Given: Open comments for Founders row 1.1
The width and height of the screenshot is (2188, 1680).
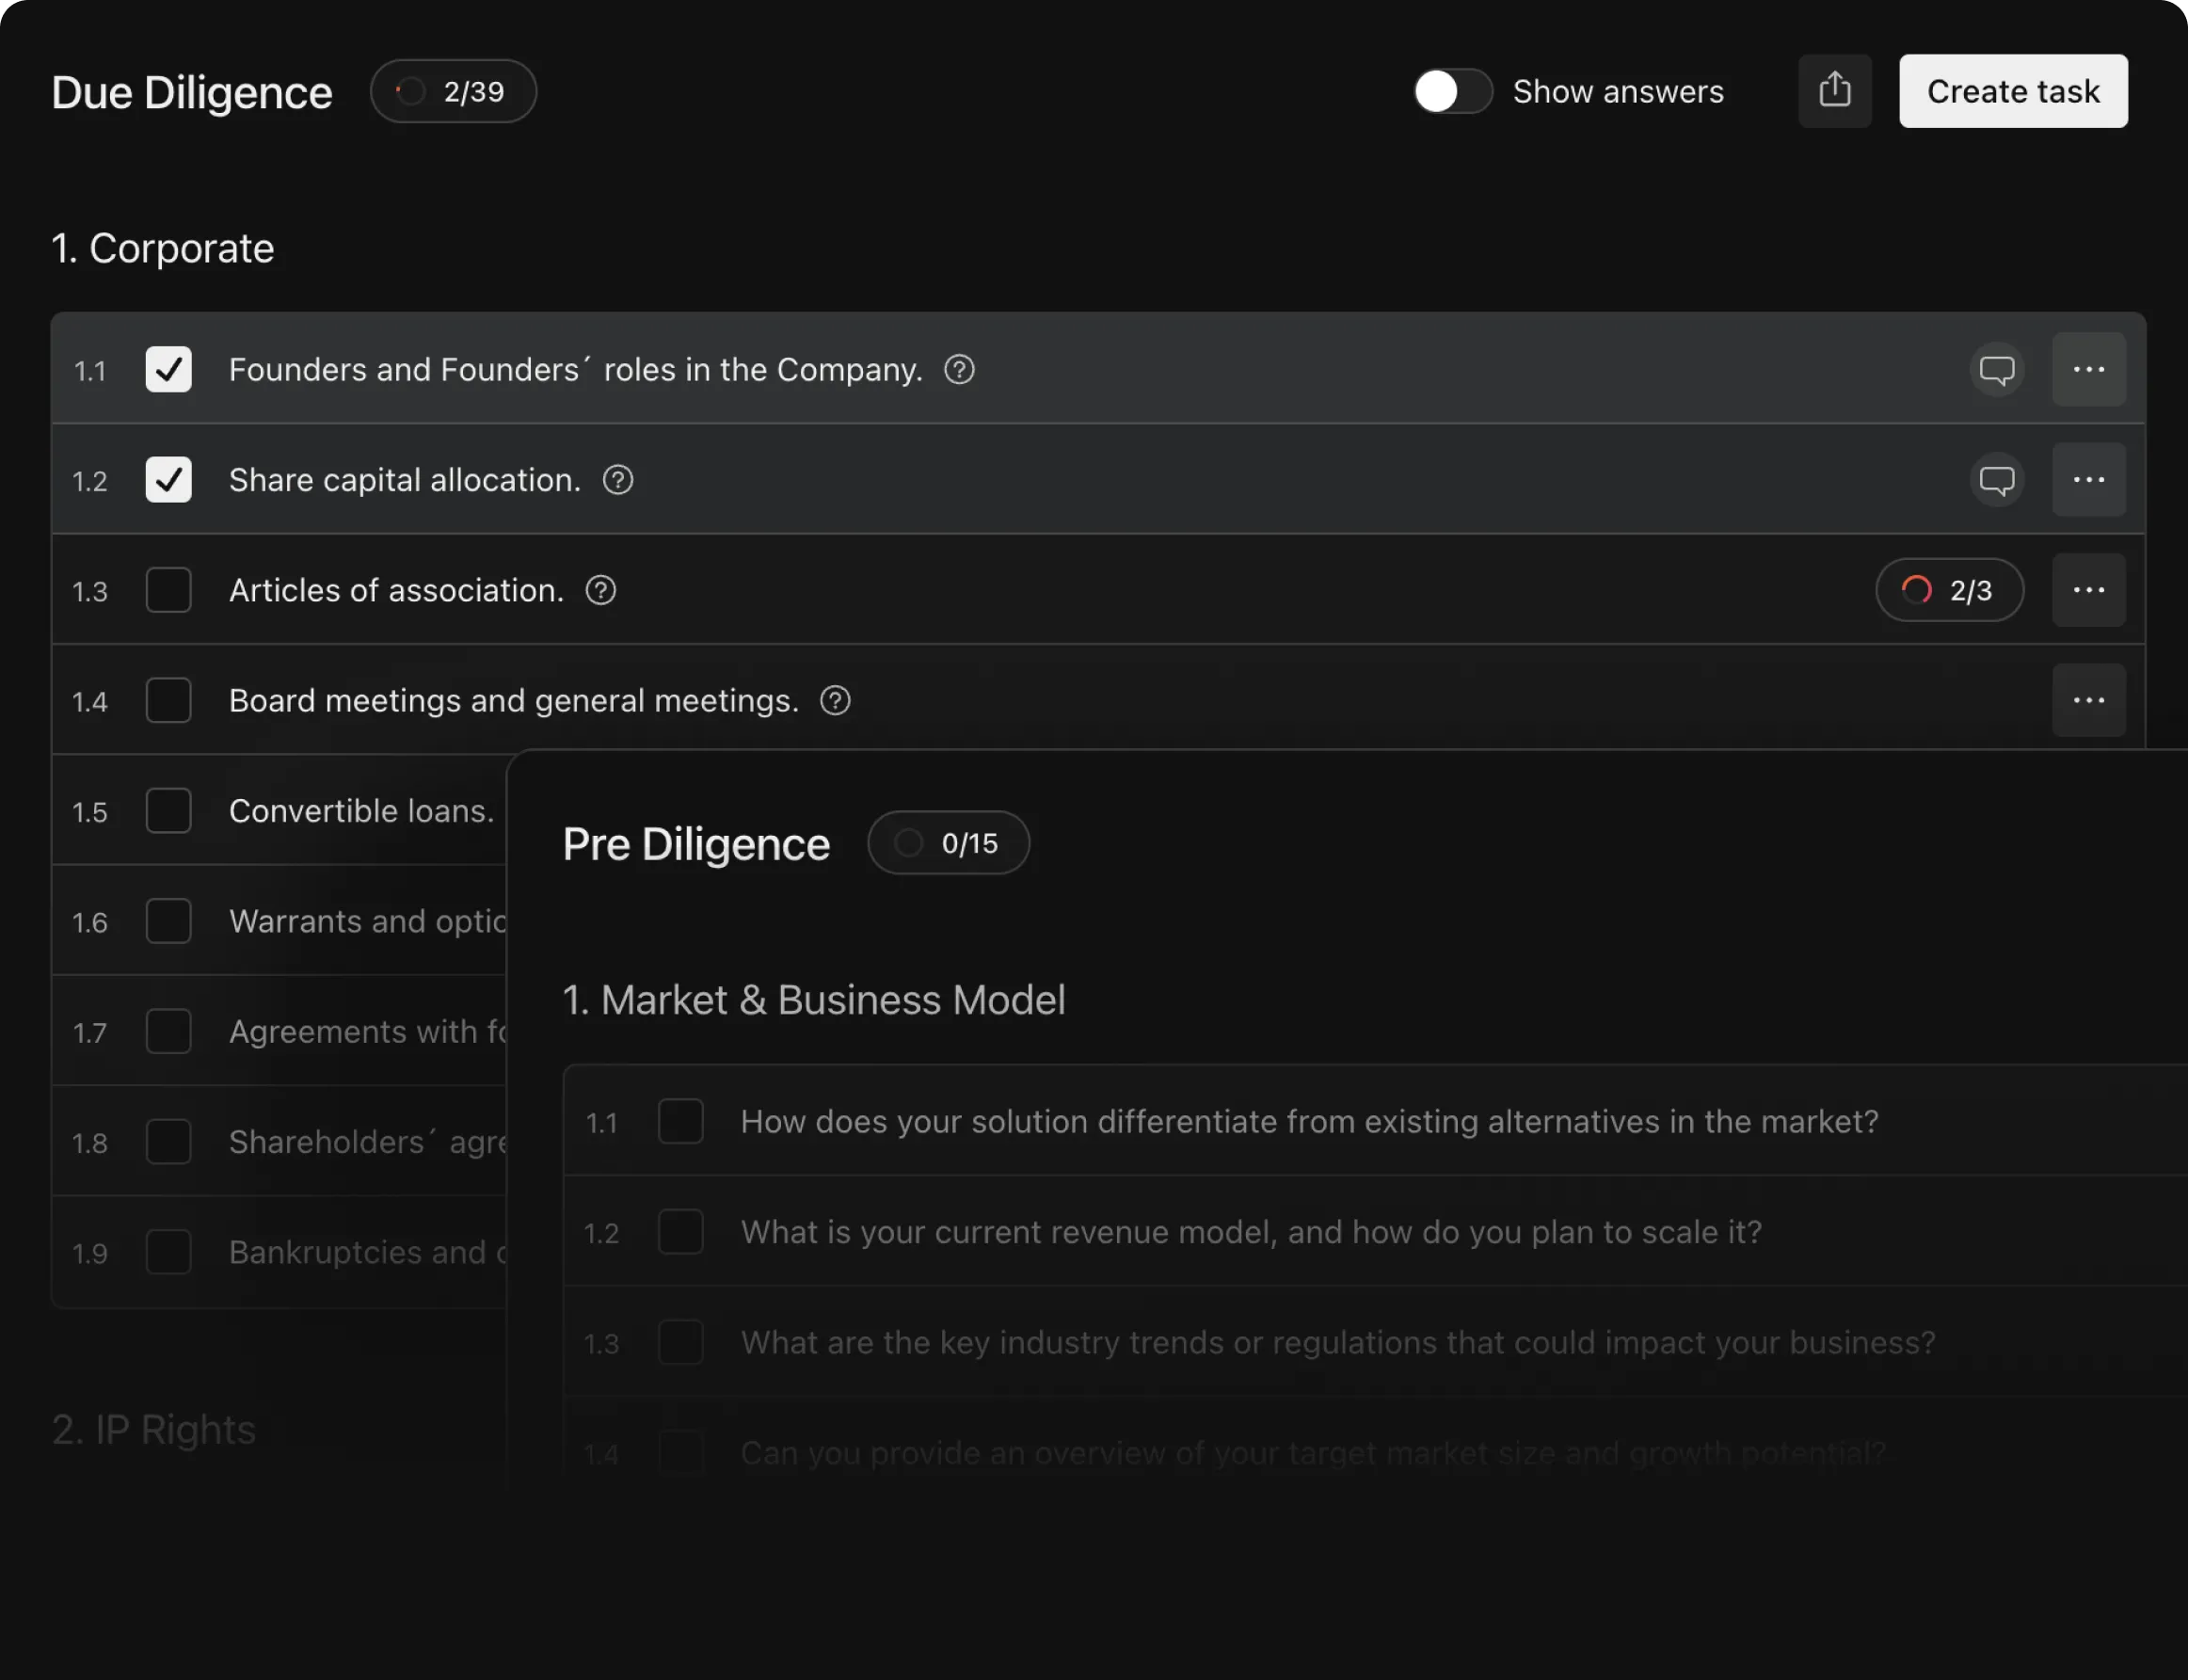Looking at the screenshot, I should [1996, 370].
